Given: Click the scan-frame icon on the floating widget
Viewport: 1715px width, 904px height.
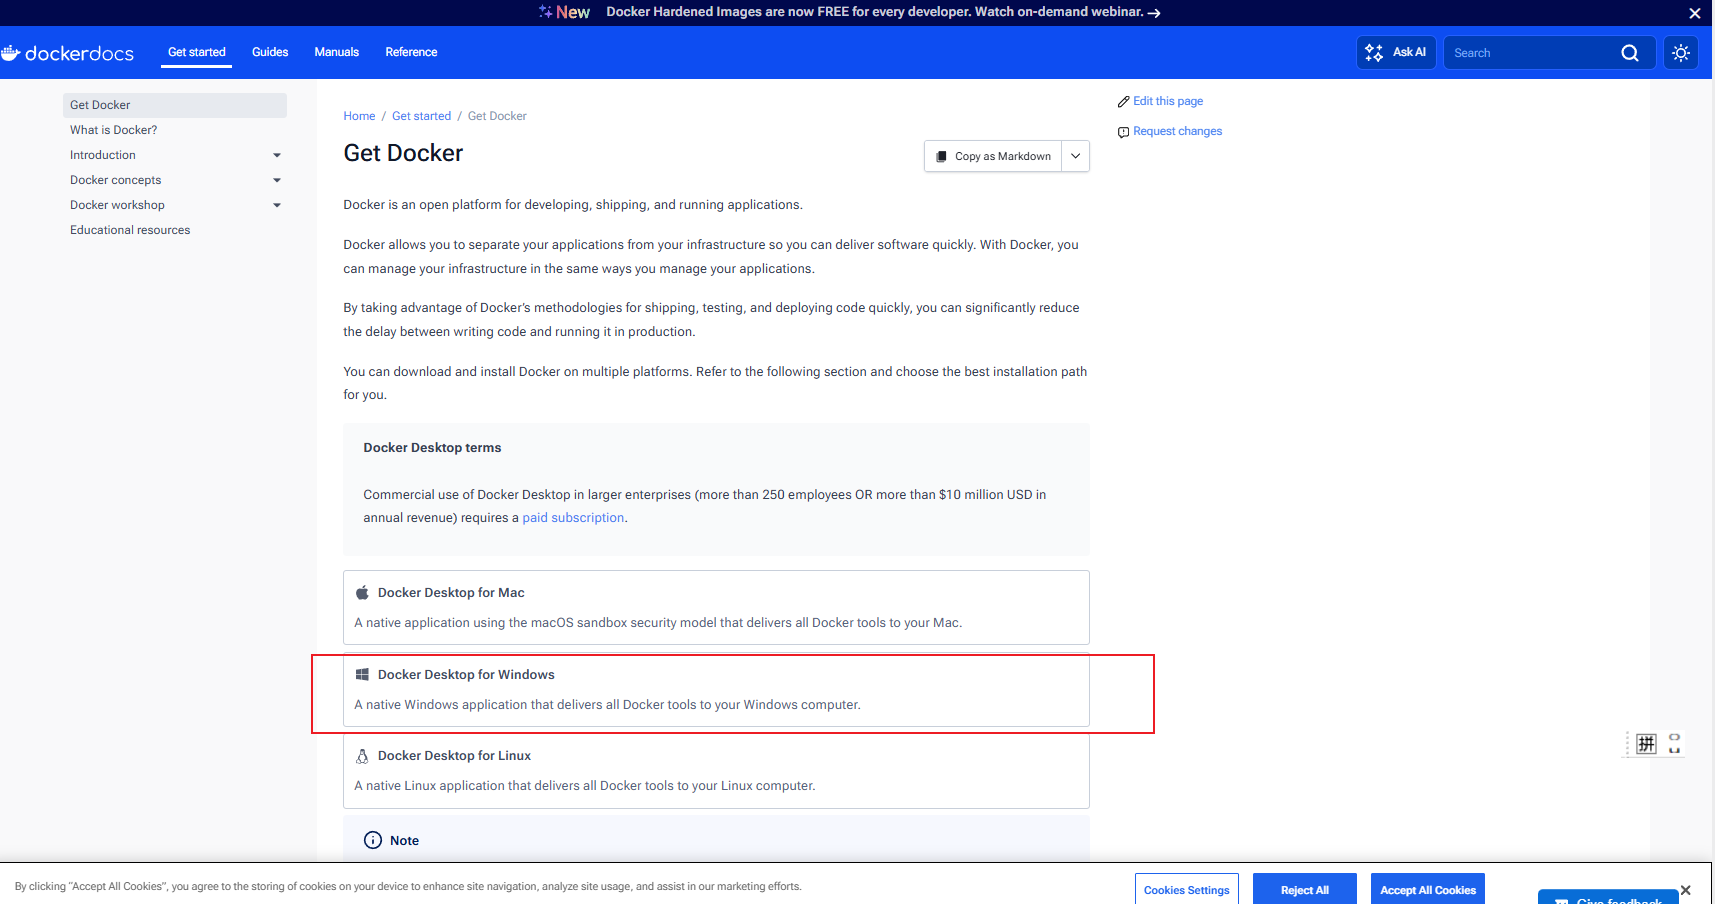Looking at the screenshot, I should pos(1674,744).
